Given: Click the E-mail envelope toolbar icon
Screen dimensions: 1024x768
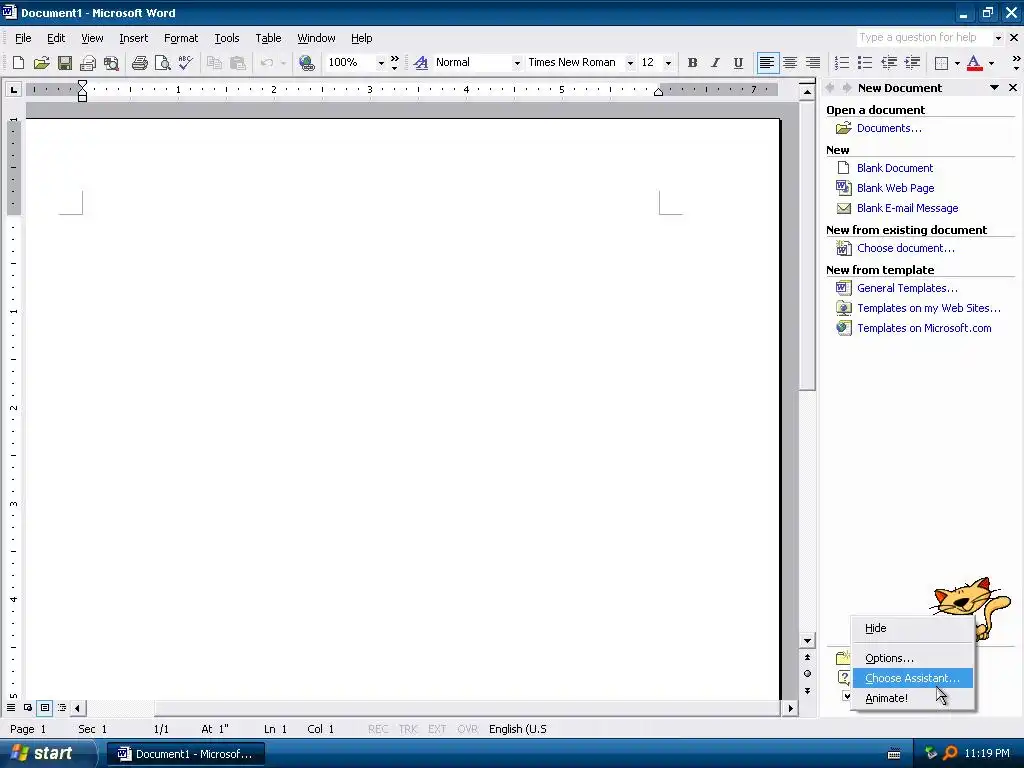Looking at the screenshot, I should click(88, 63).
